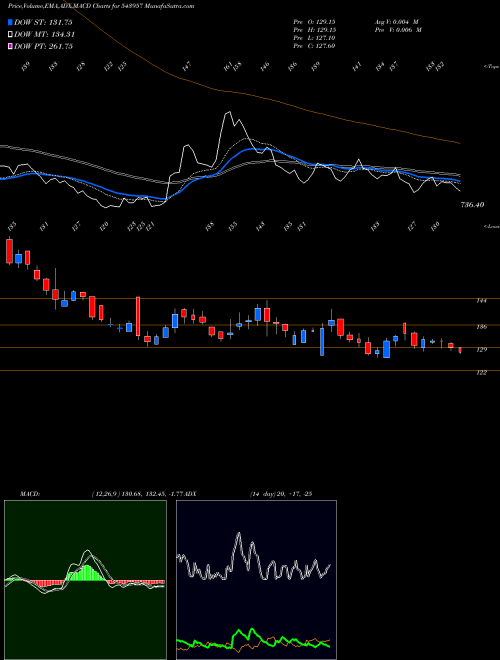Click the 'Pre H: 129.15' high value

coord(314,29)
